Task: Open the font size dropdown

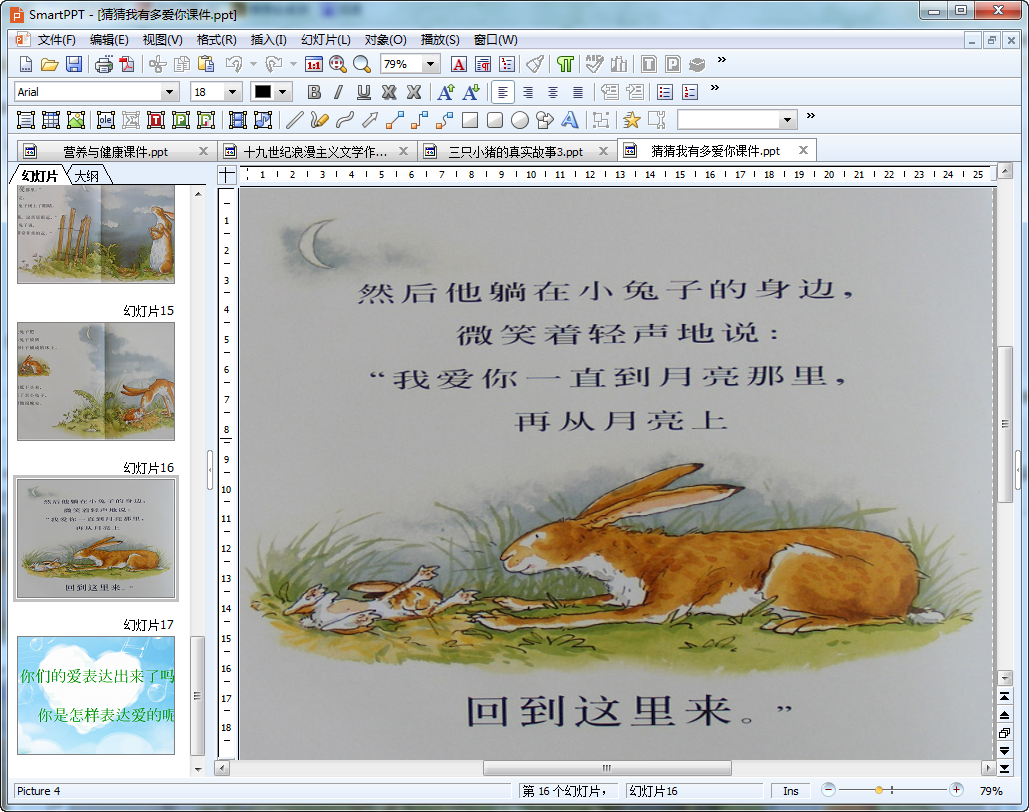Action: [x=232, y=92]
